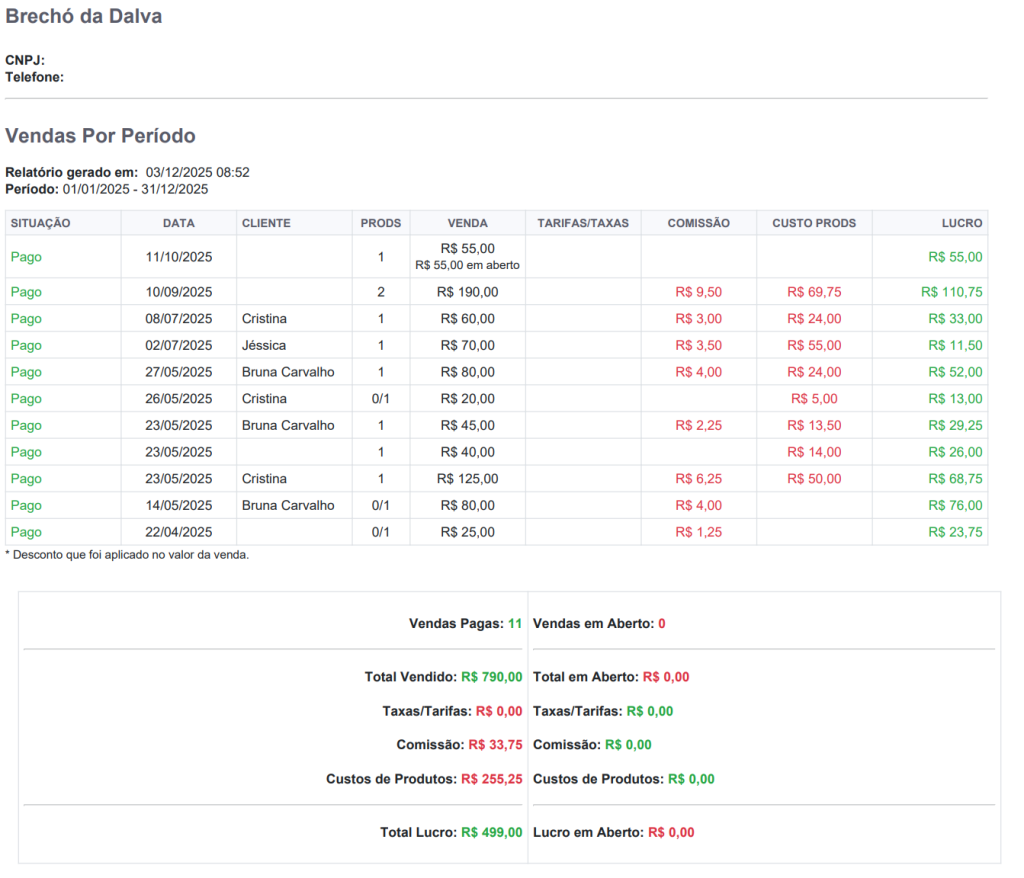Click the CUSTO PRODS column header
Screen dimensions: 1024x878
point(814,223)
